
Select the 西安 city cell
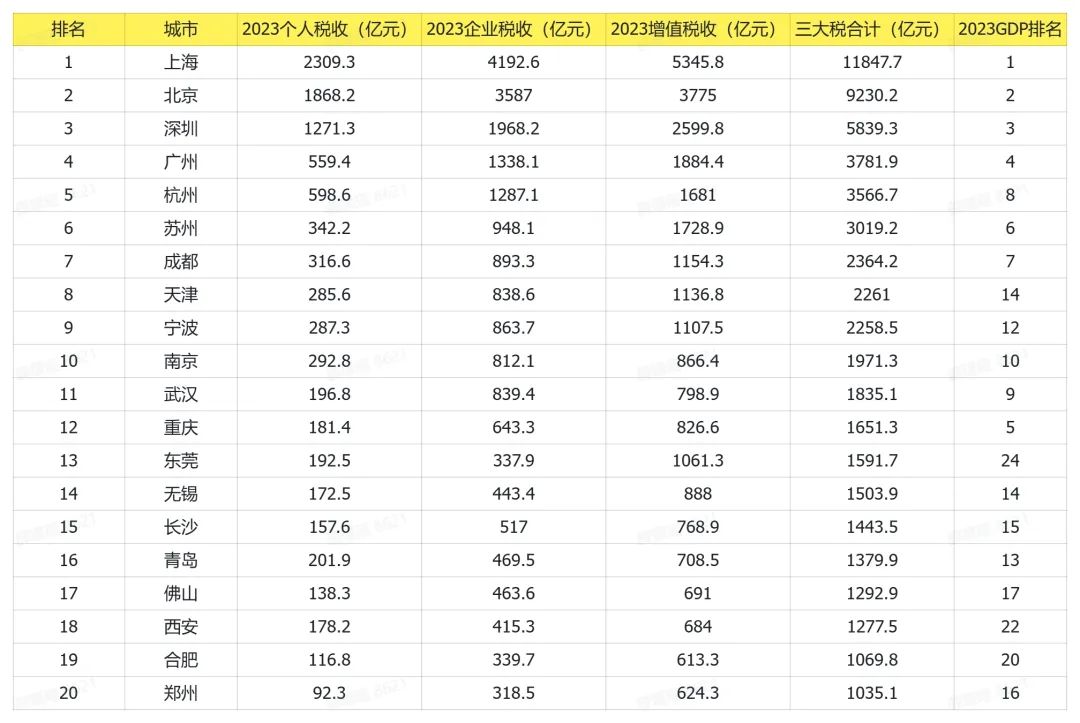[180, 627]
